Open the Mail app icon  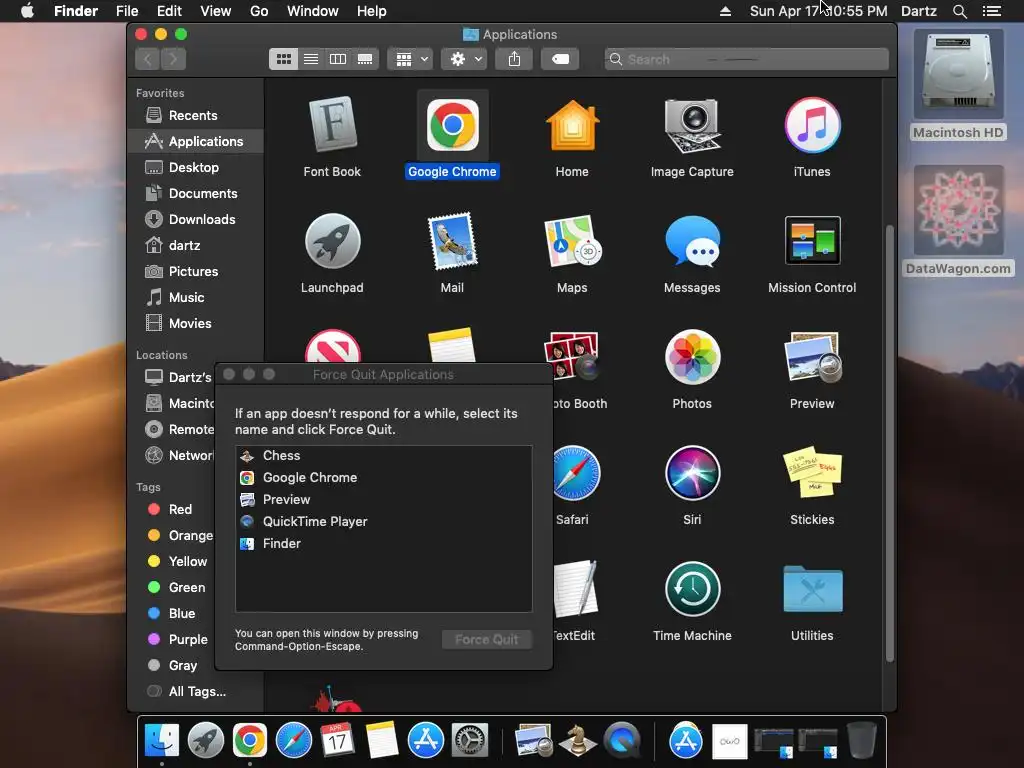(x=453, y=241)
